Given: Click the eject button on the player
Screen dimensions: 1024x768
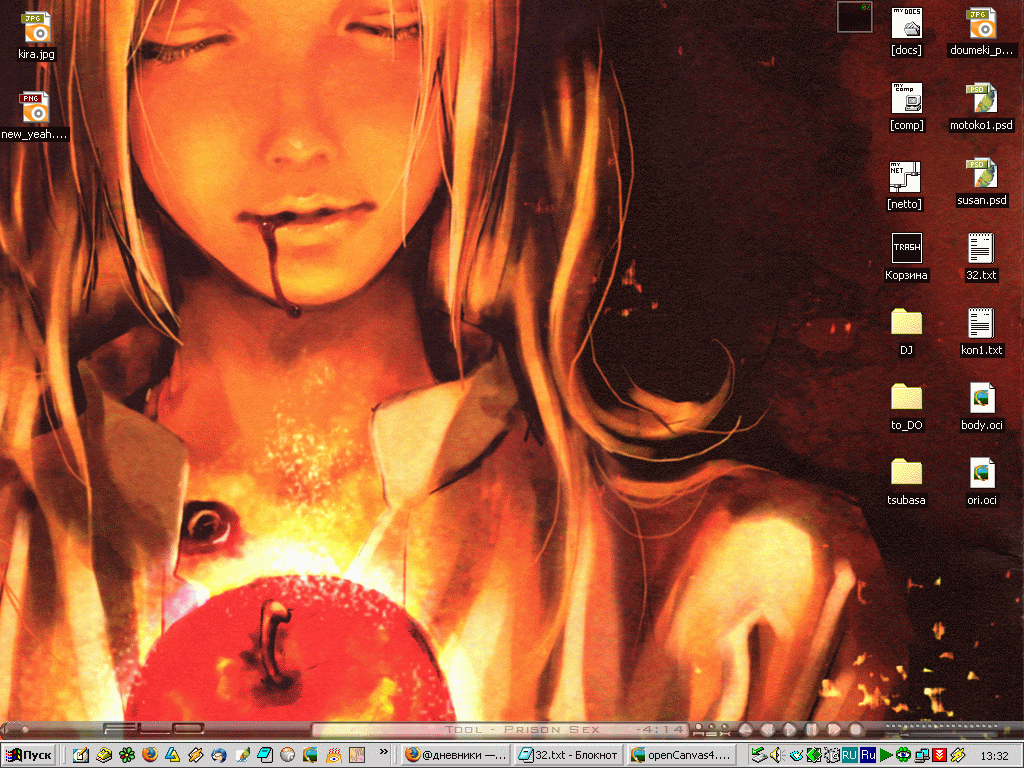Looking at the screenshot, I should (x=745, y=729).
